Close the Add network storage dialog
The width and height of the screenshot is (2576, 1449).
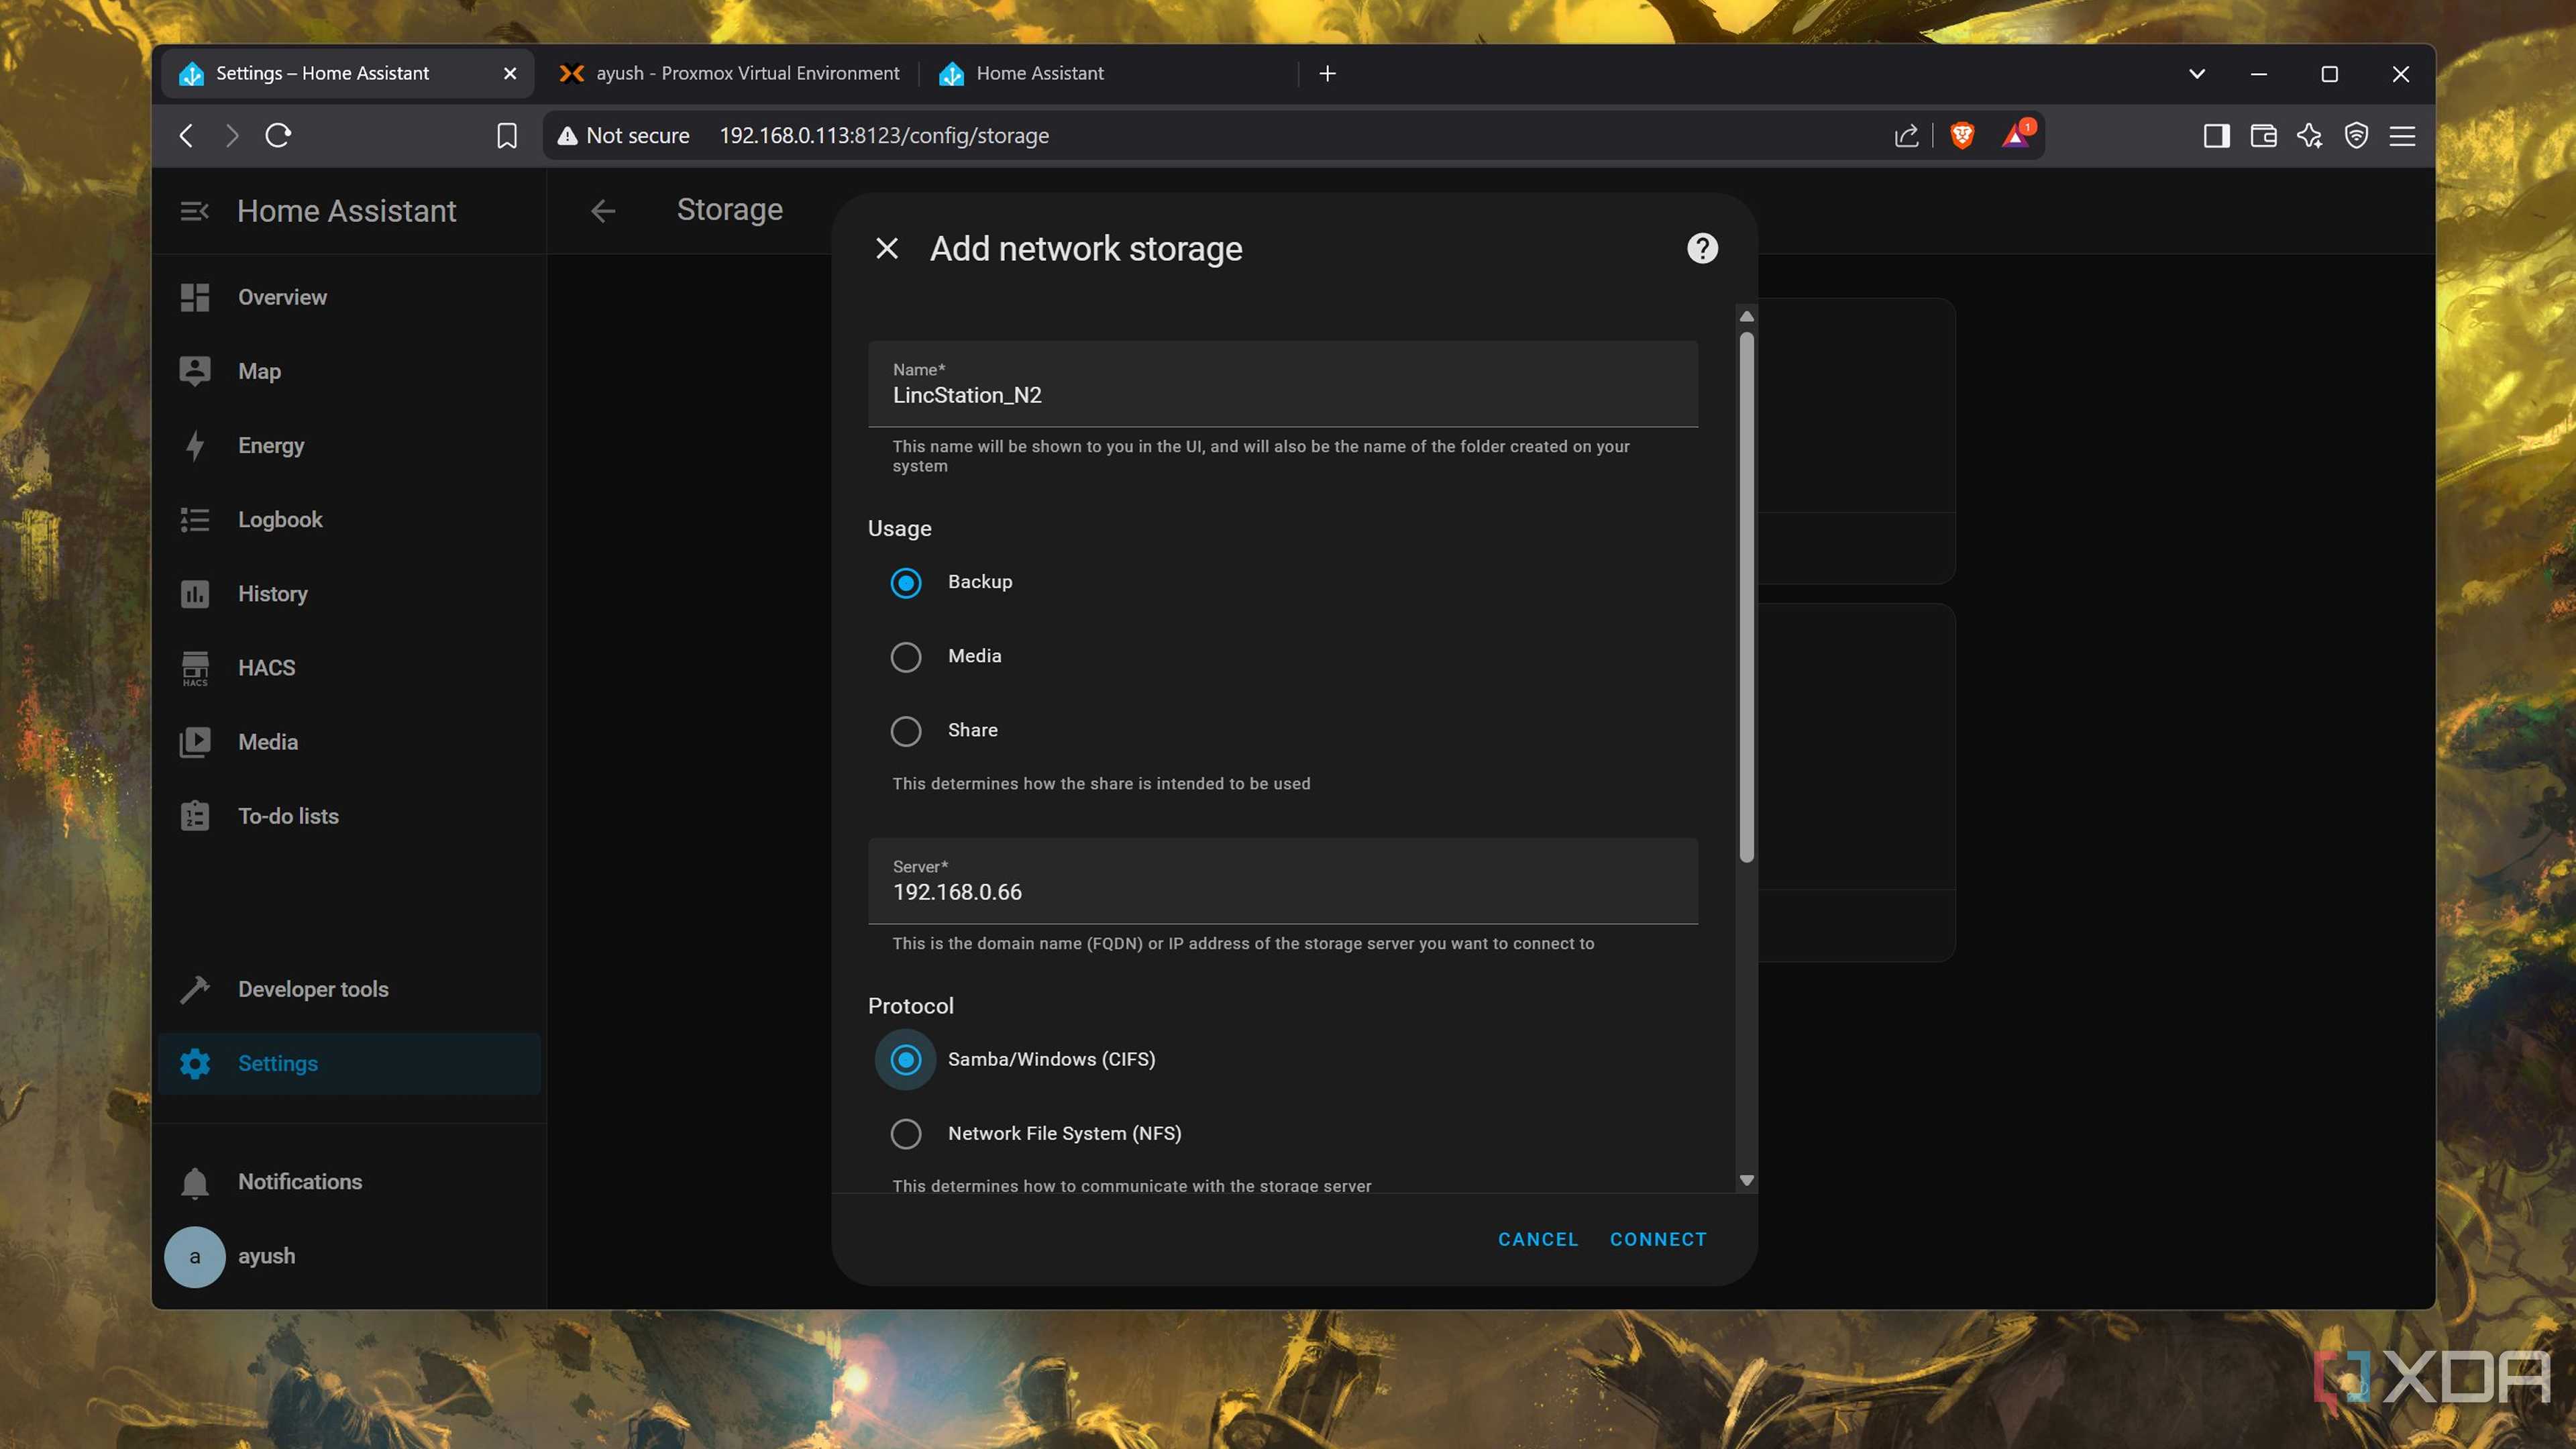(887, 248)
